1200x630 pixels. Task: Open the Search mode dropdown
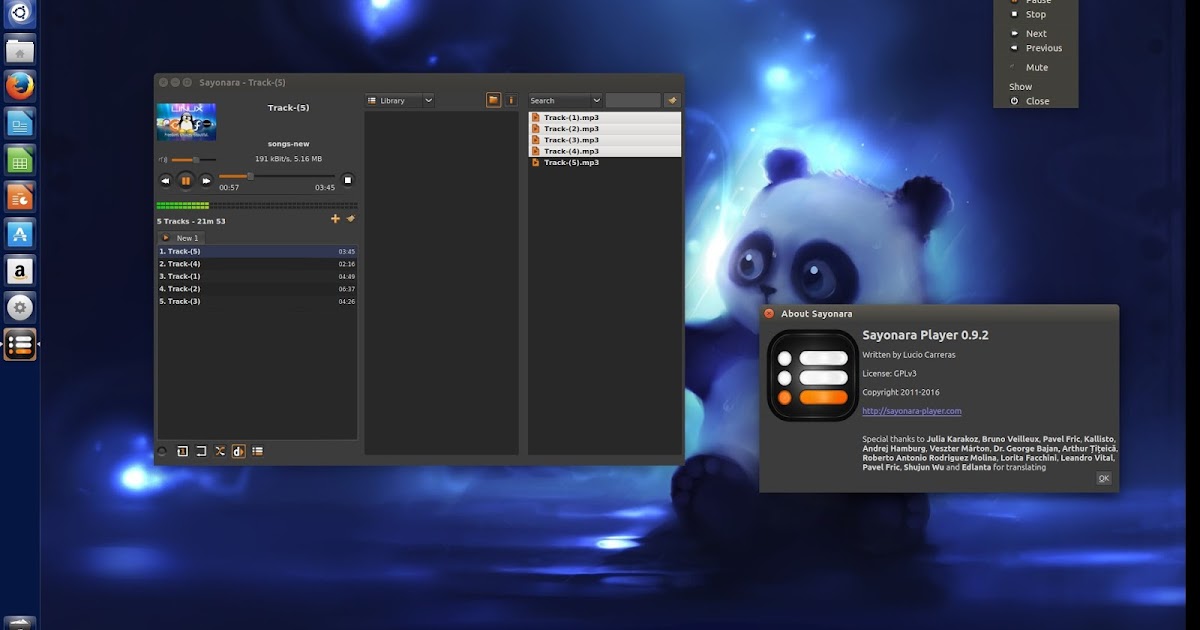565,100
